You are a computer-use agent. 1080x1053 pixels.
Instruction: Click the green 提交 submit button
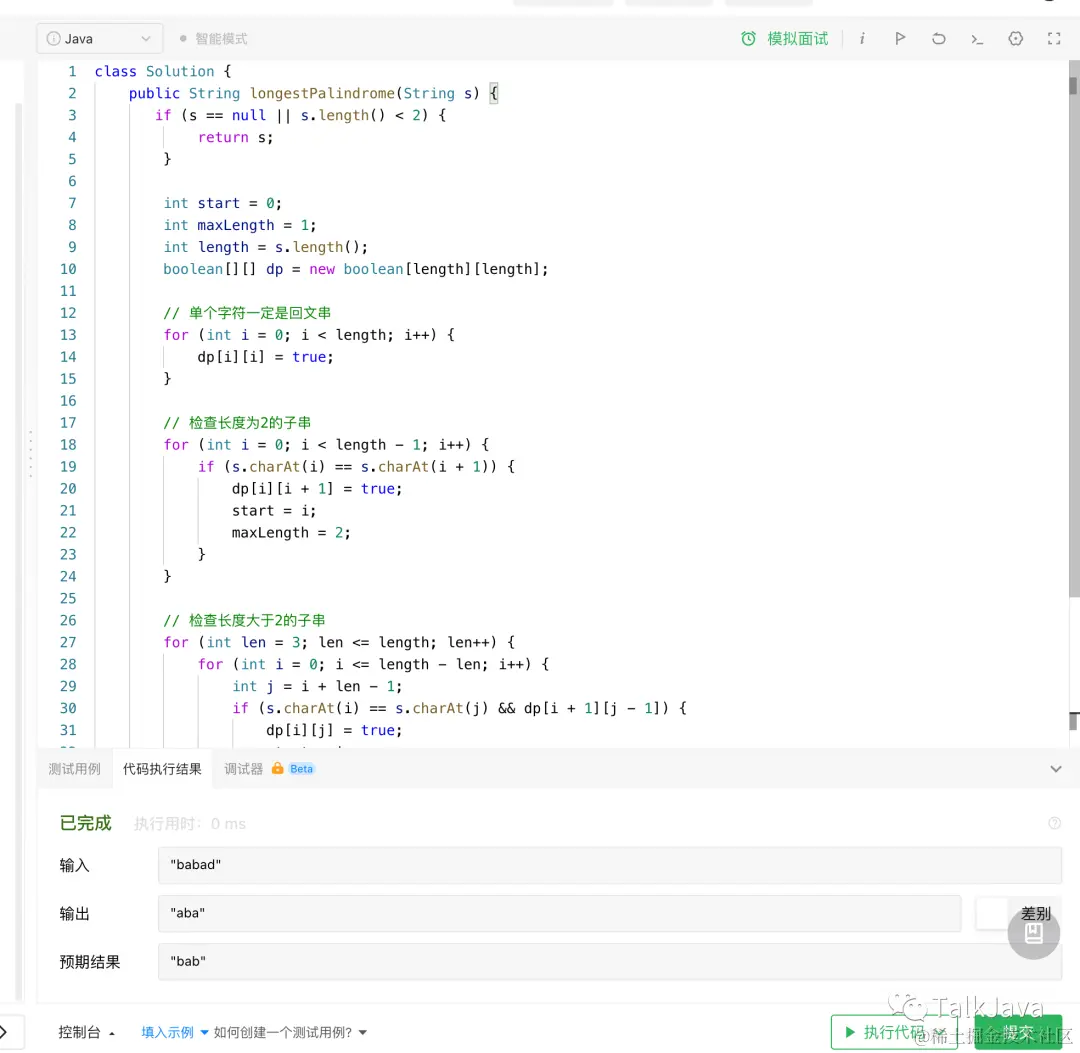point(1018,1032)
